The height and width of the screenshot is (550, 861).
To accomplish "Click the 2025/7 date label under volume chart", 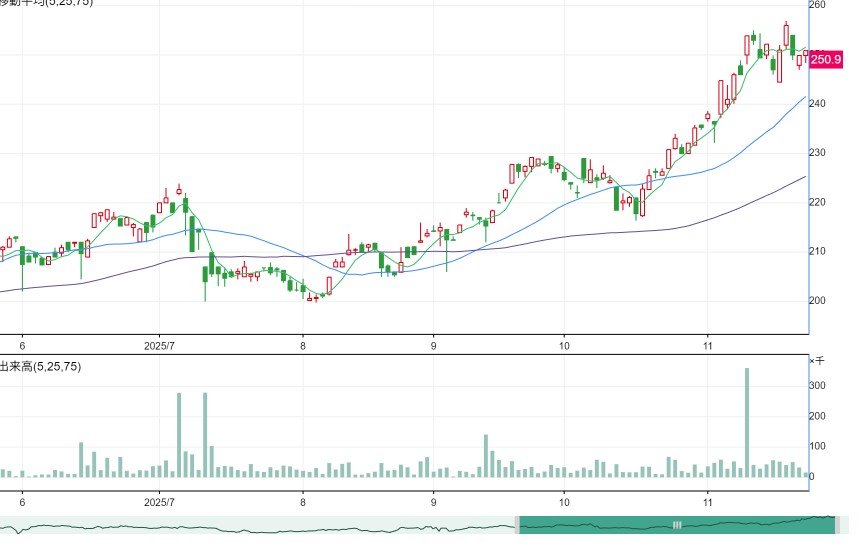I will coord(159,502).
